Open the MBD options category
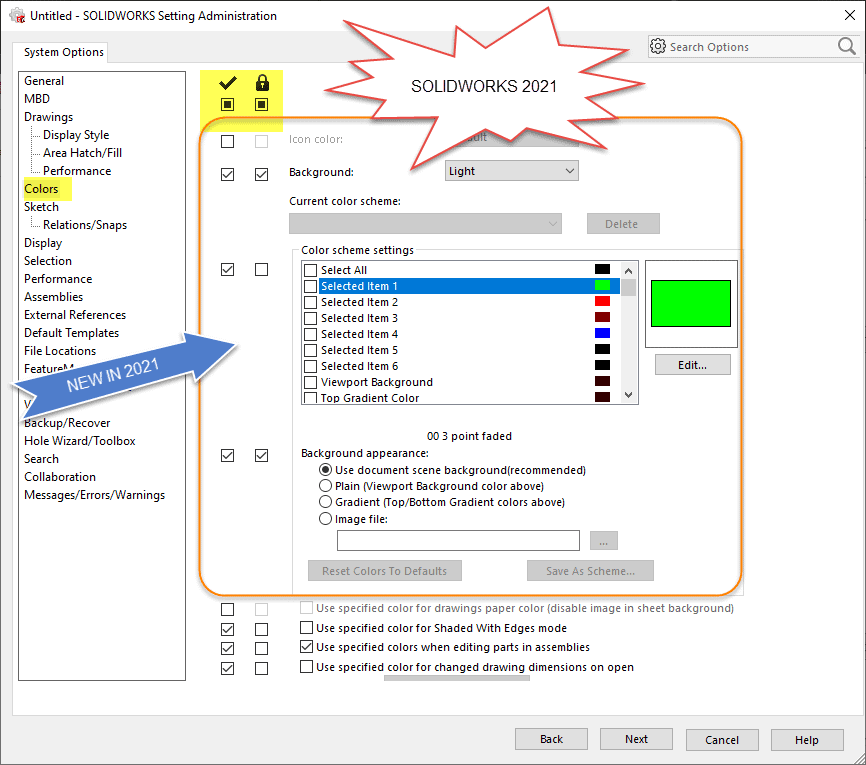The height and width of the screenshot is (765, 866). 37,99
